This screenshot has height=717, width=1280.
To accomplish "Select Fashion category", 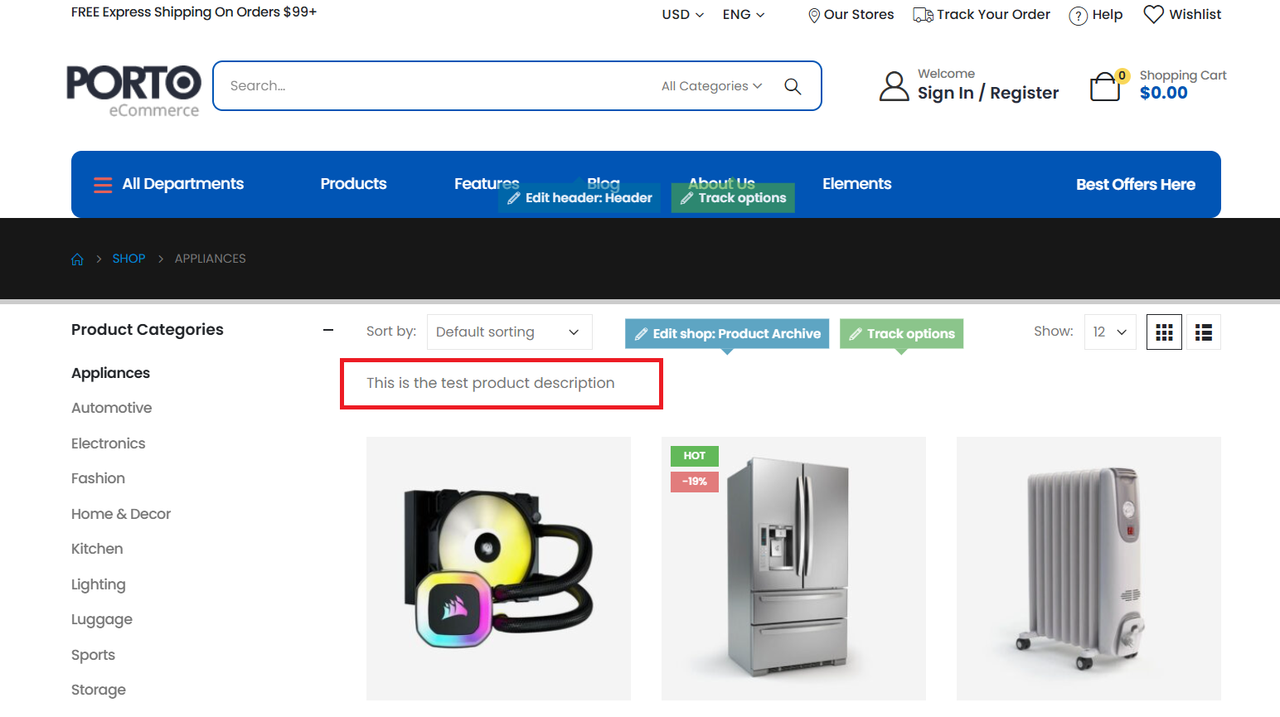I will (x=98, y=479).
